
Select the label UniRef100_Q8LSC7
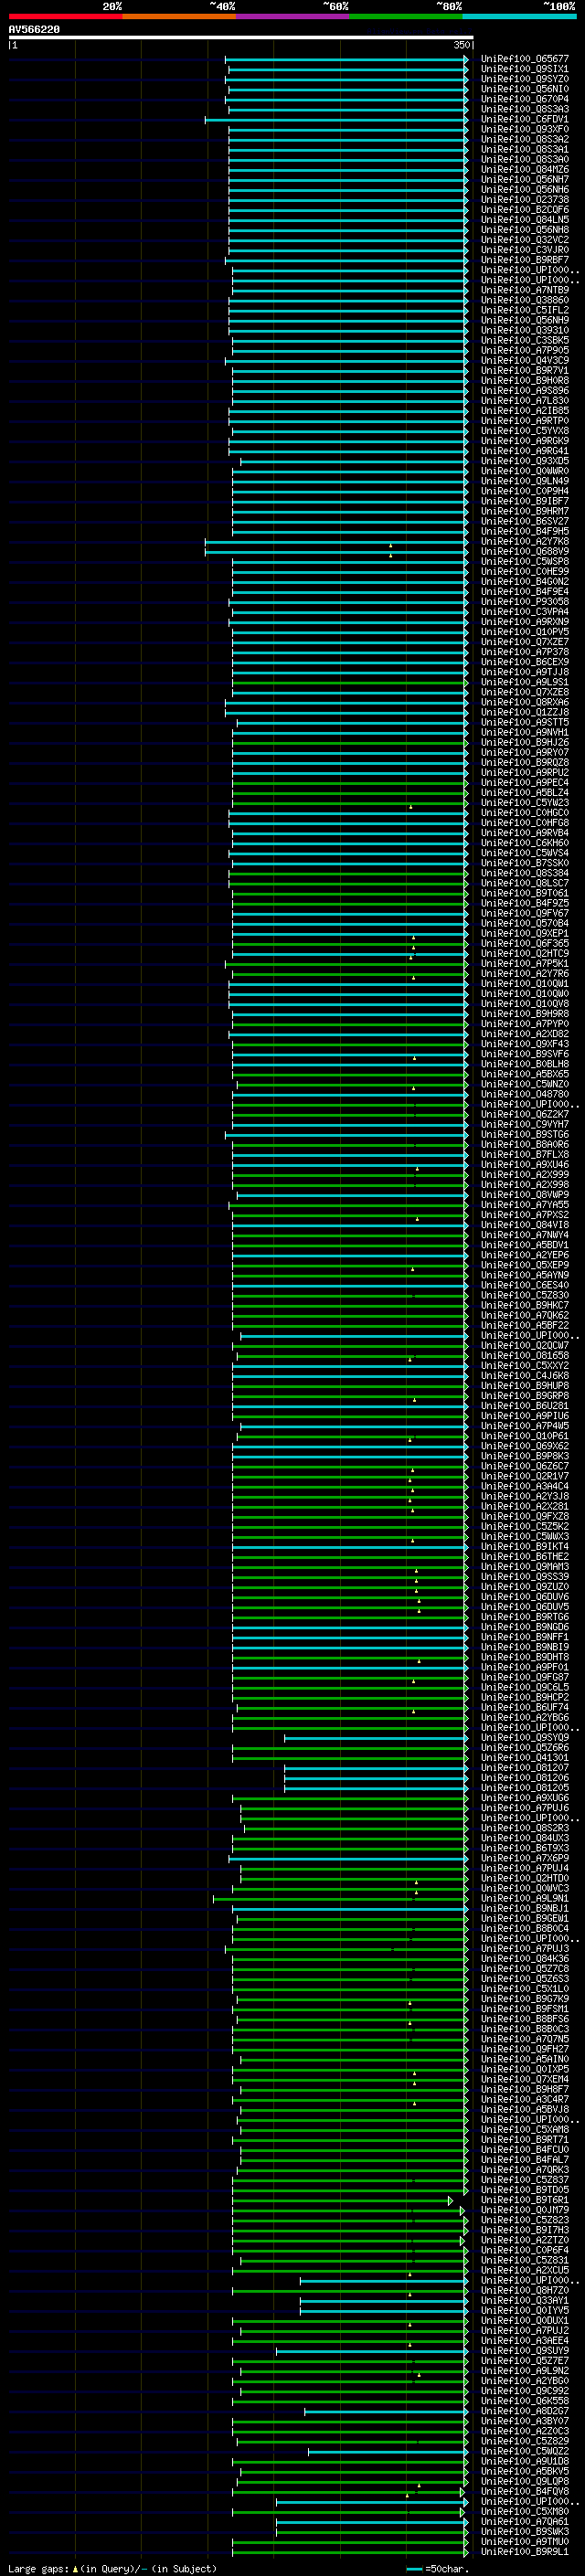pyautogui.click(x=525, y=883)
